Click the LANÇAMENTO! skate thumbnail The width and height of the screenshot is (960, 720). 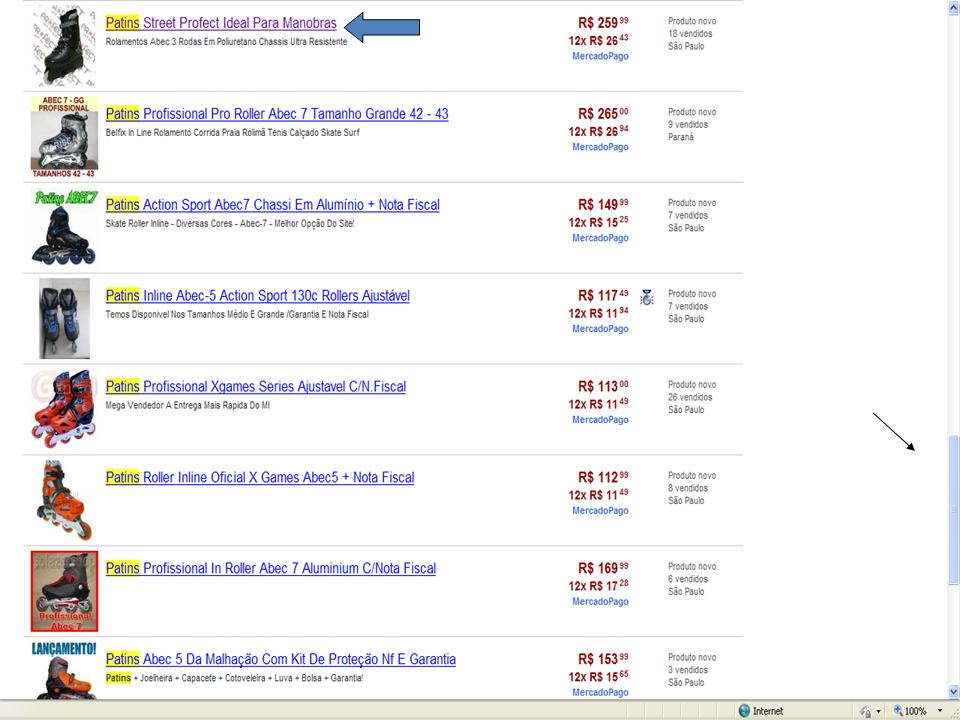point(64,670)
